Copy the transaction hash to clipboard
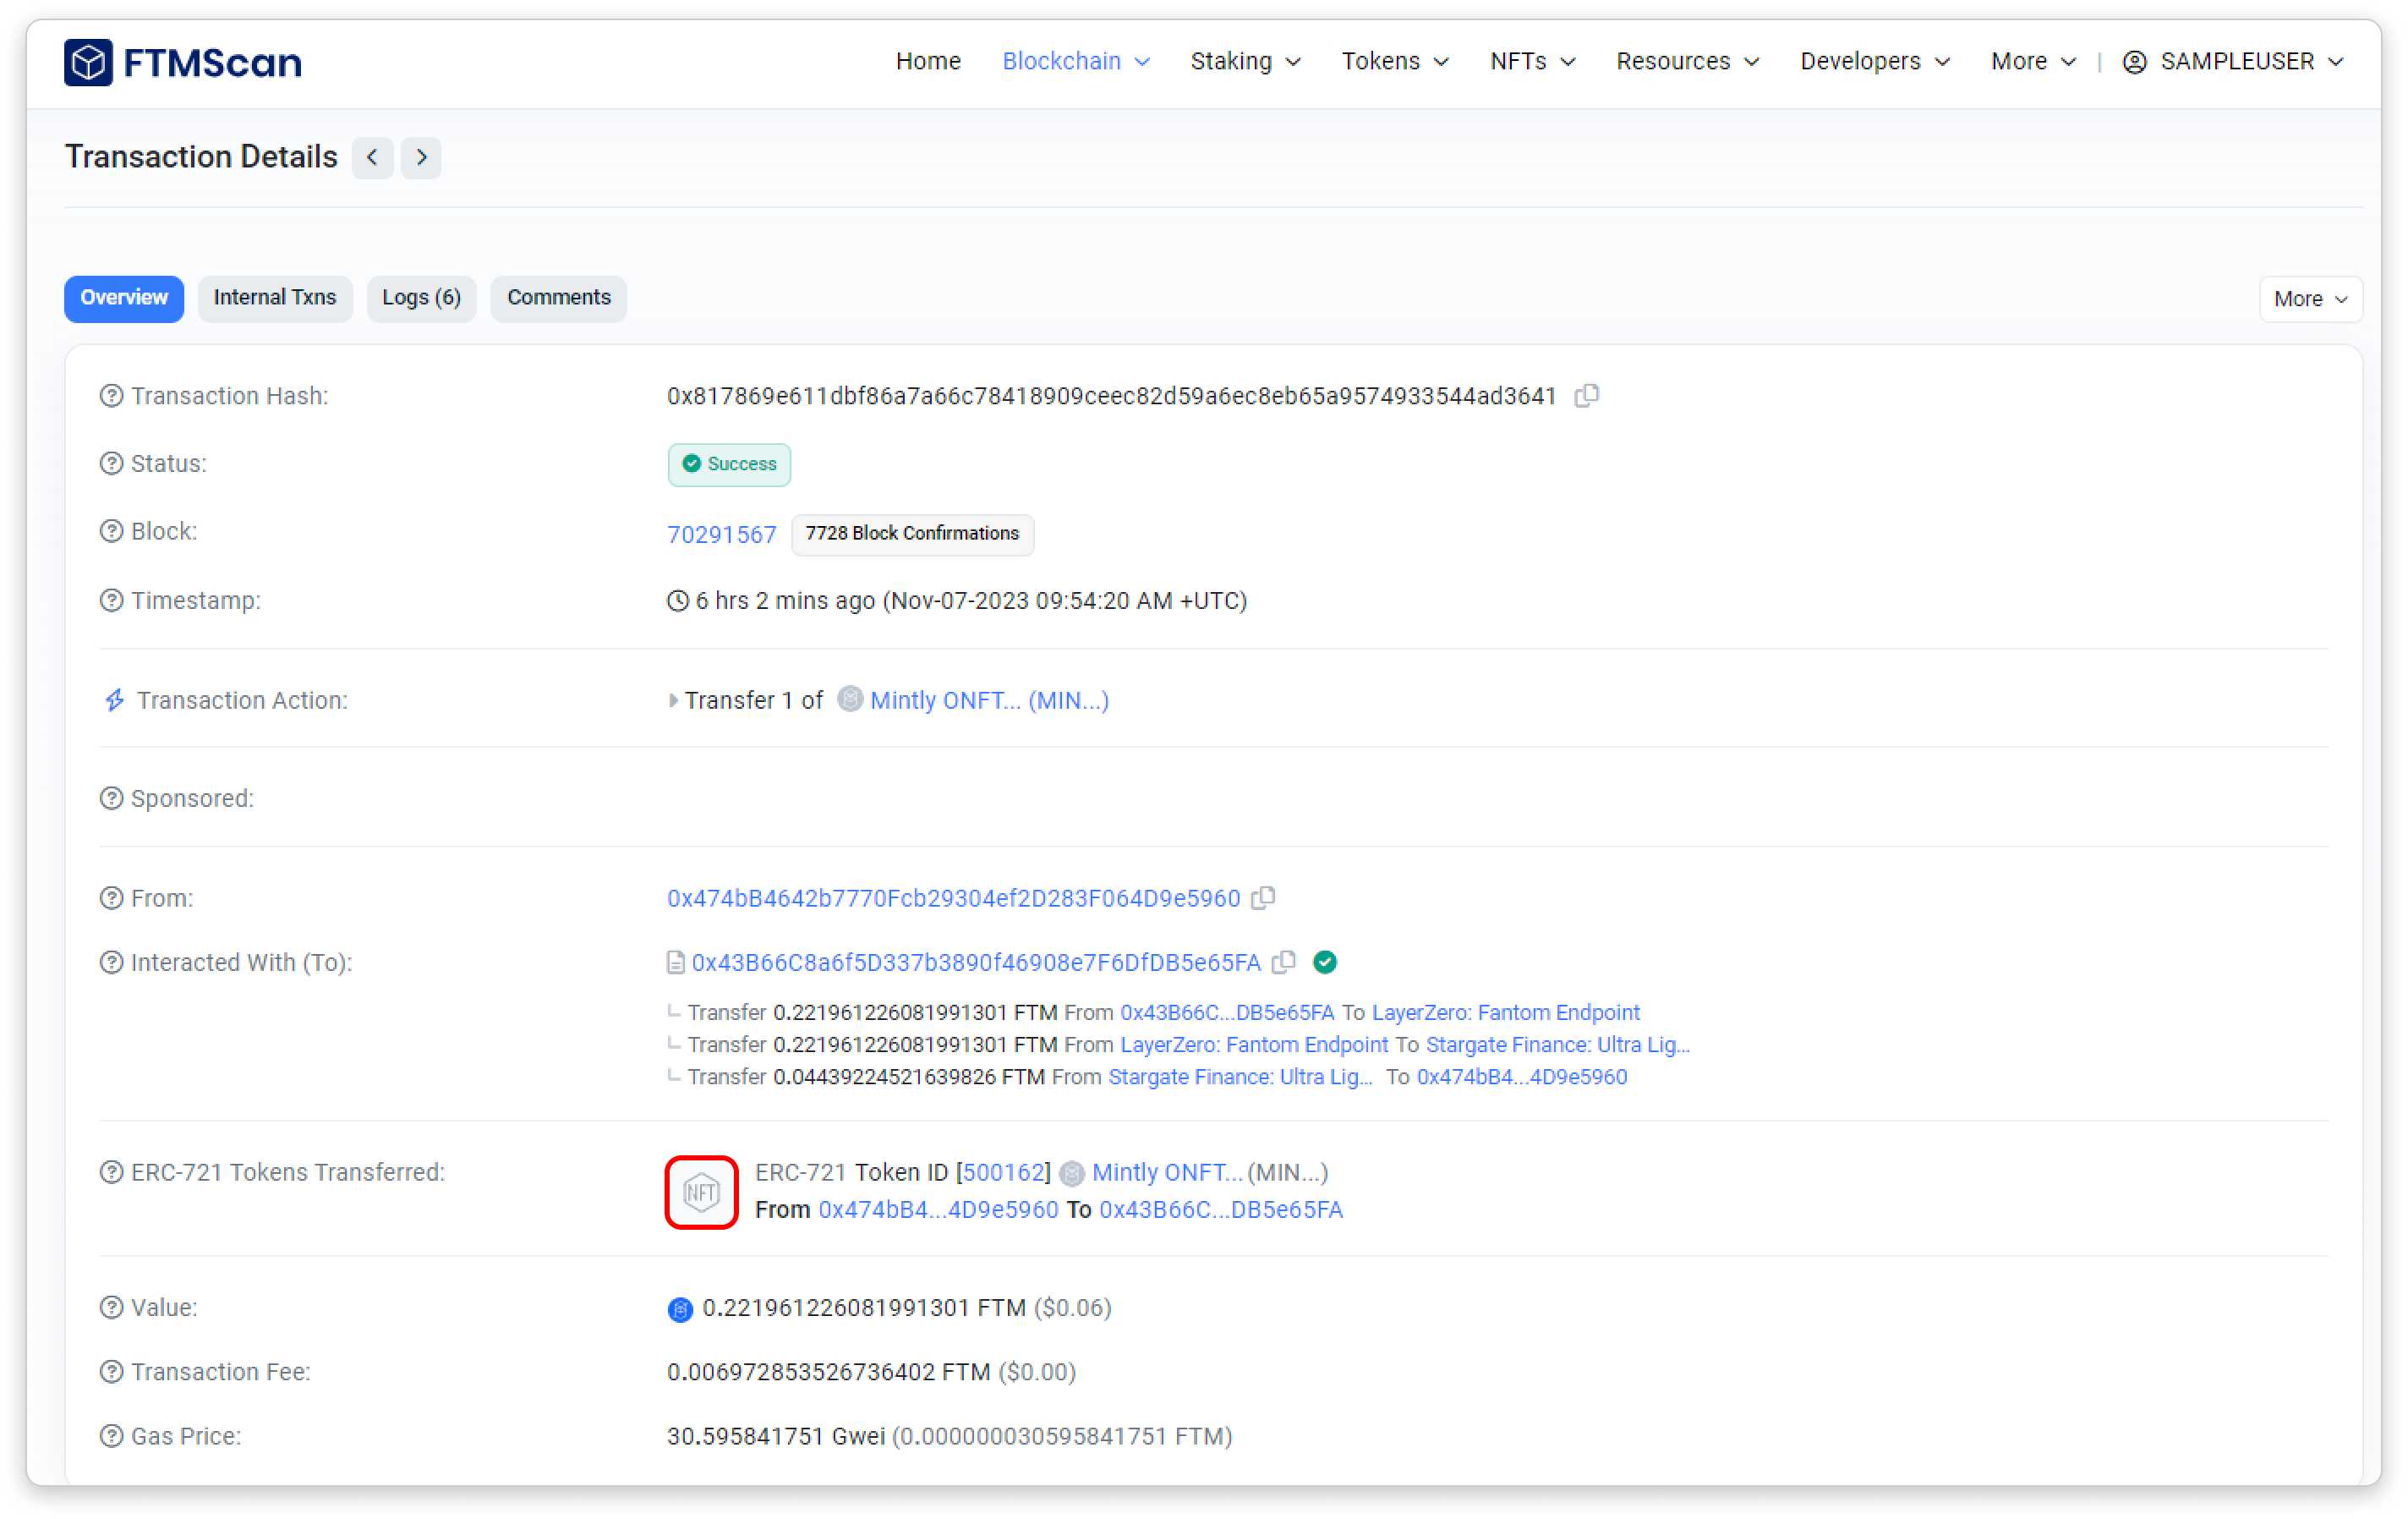The image size is (2408, 1519). [x=1586, y=396]
